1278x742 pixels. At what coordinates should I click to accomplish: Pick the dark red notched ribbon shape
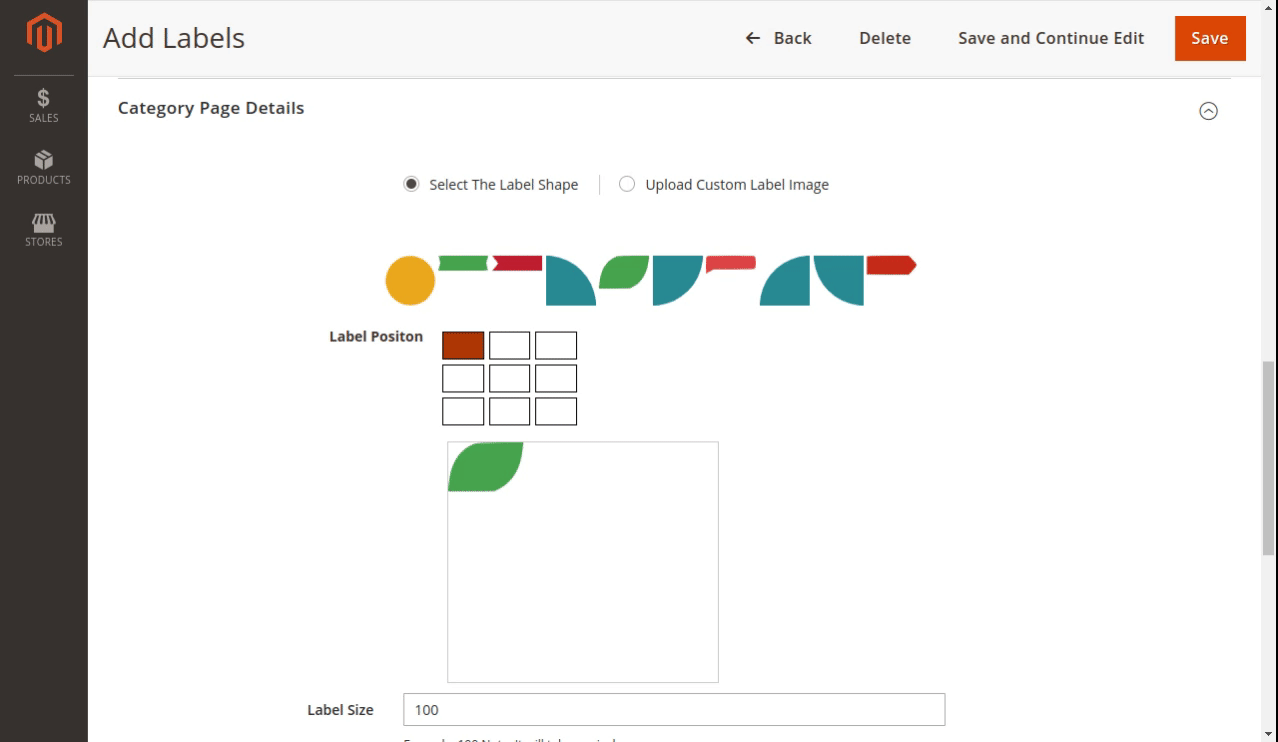517,263
